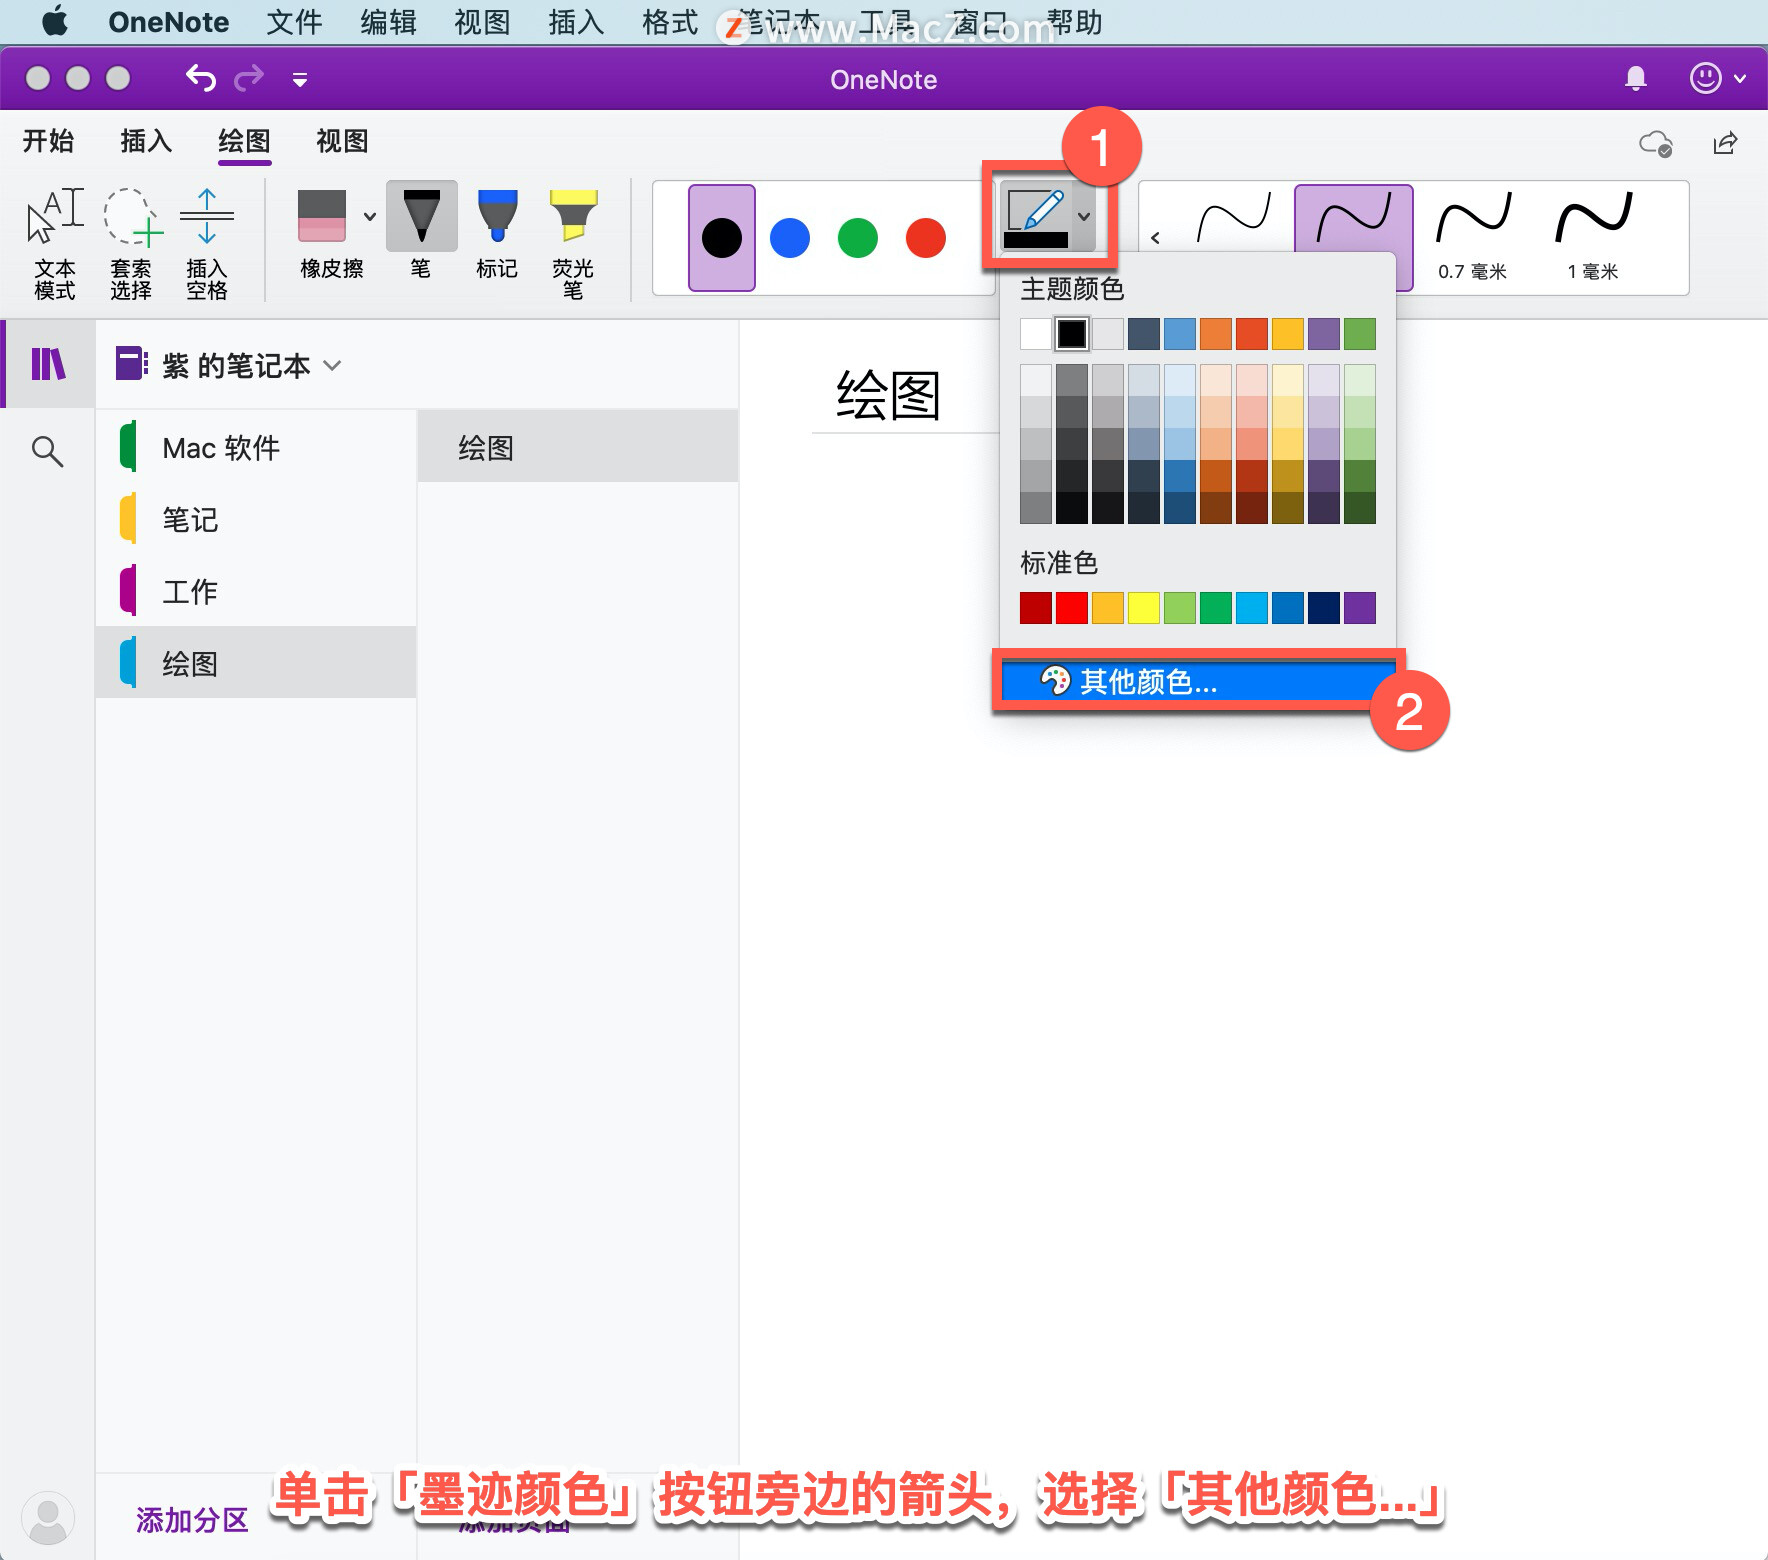Click 添加分区 to add section
Screen dimensions: 1768x1560
(x=192, y=1520)
